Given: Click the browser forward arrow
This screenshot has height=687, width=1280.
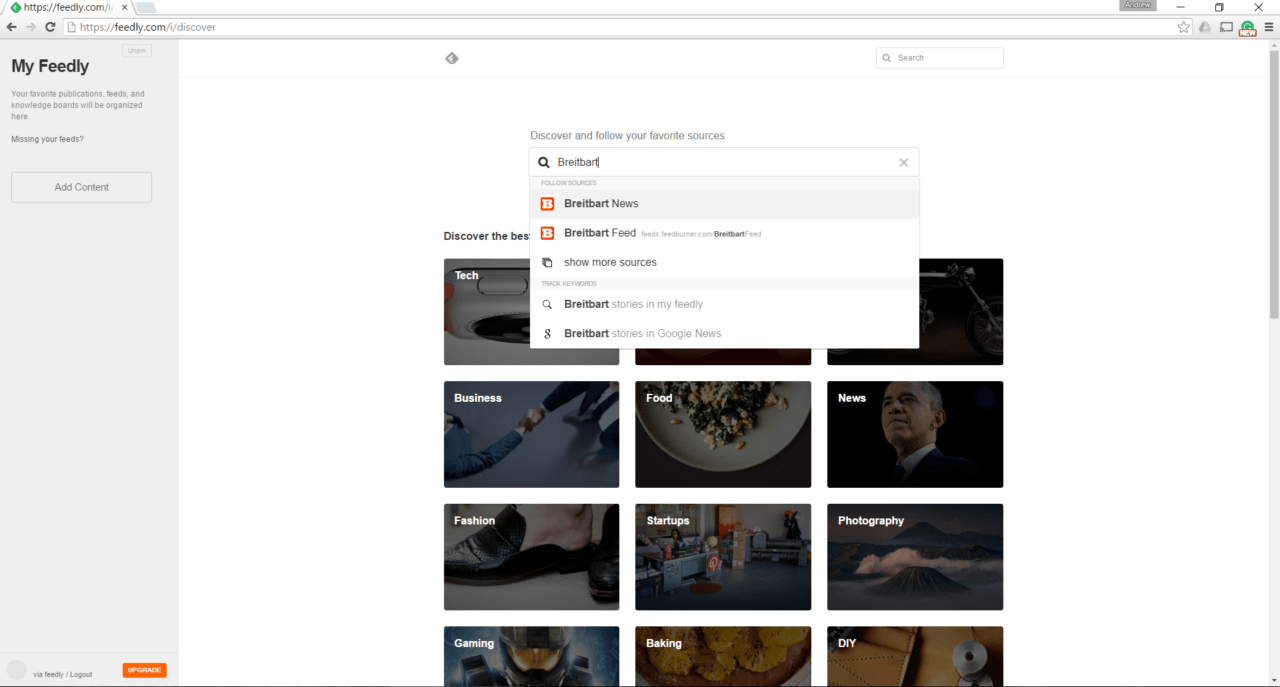Looking at the screenshot, I should coord(31,27).
